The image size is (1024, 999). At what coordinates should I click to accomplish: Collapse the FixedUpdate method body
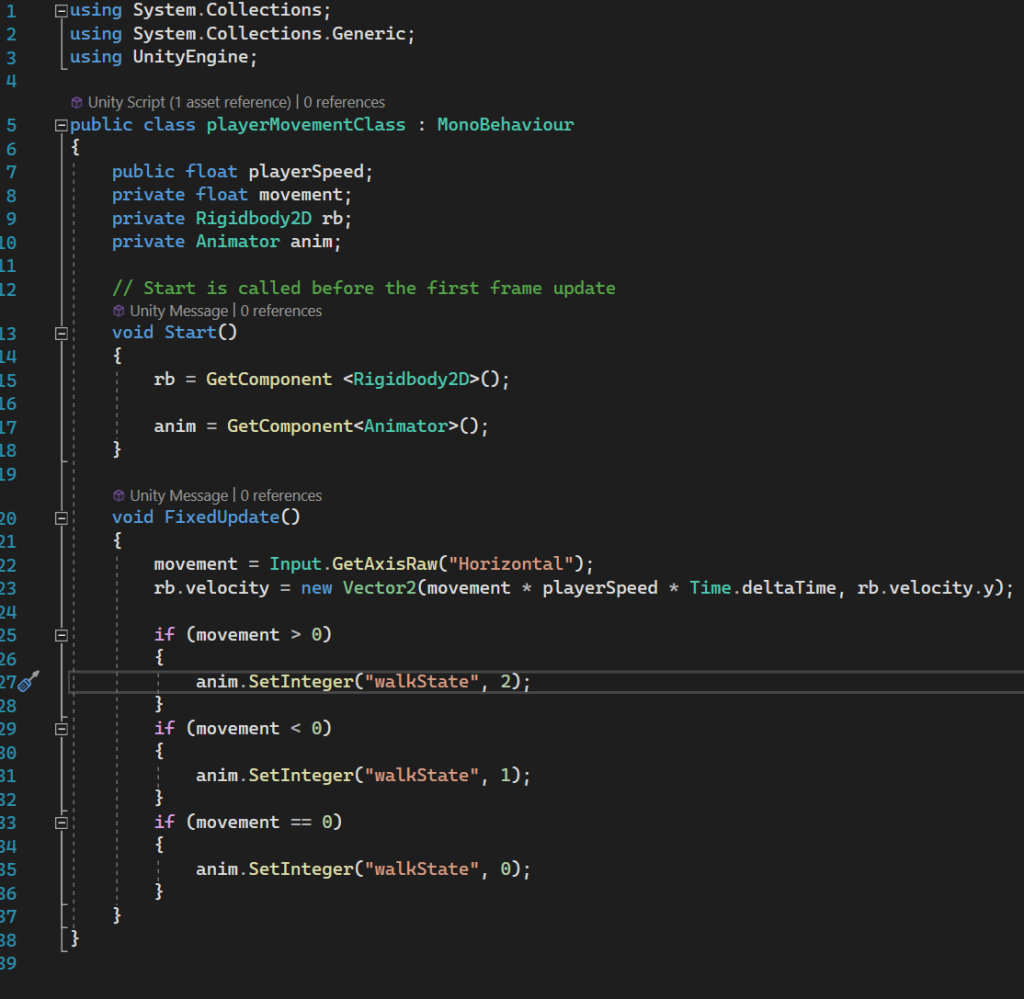(x=61, y=518)
